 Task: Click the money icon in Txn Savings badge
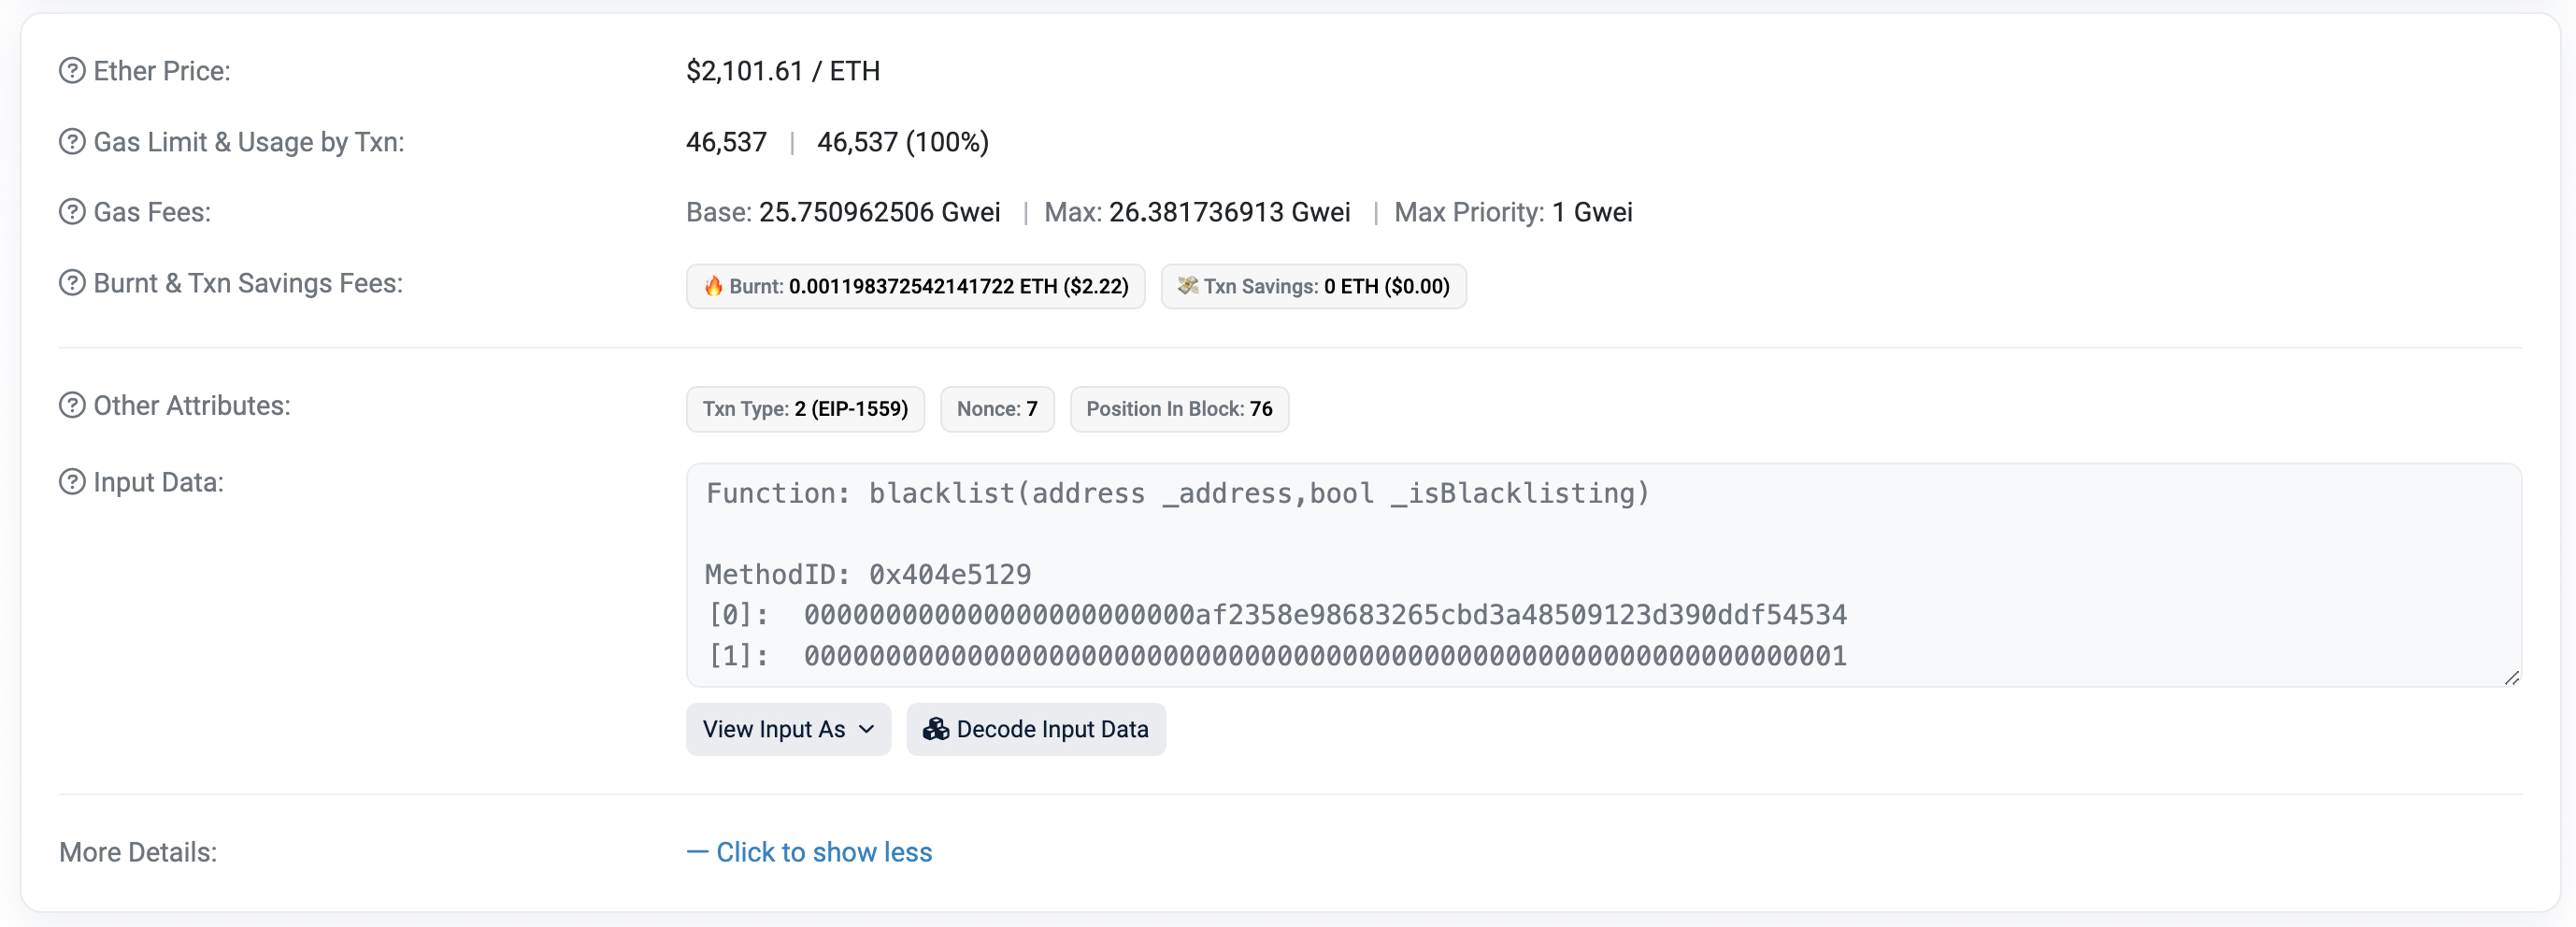tap(1188, 286)
